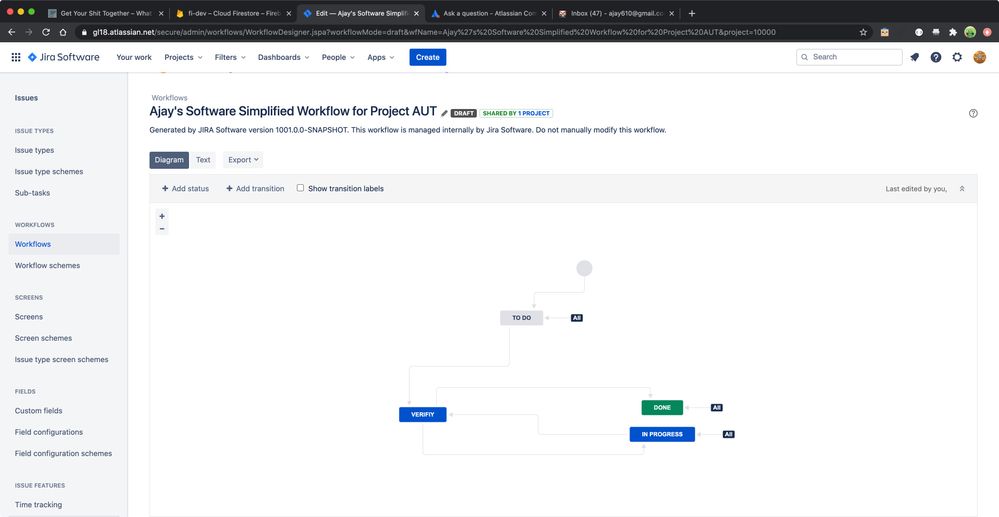Viewport: 999px width, 517px height.
Task: Collapse the workflow toolbar with double chevron
Action: tap(962, 189)
